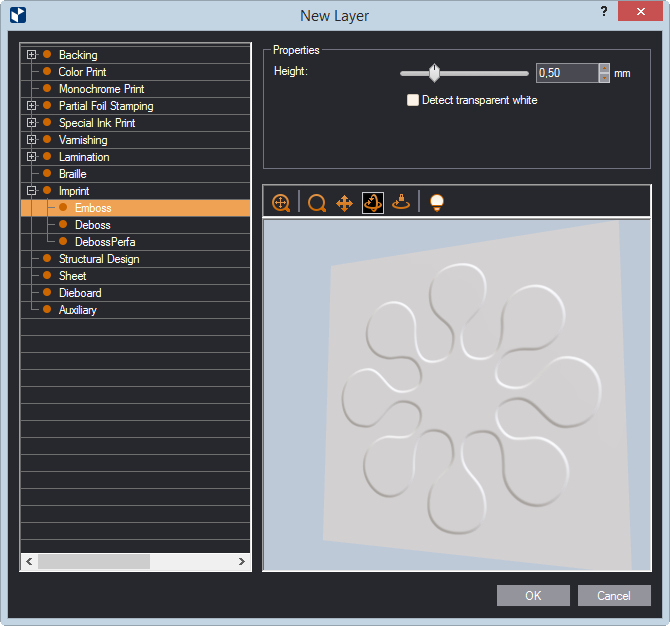This screenshot has height=626, width=670.
Task: Choose the pan move arrows tool
Action: [344, 203]
